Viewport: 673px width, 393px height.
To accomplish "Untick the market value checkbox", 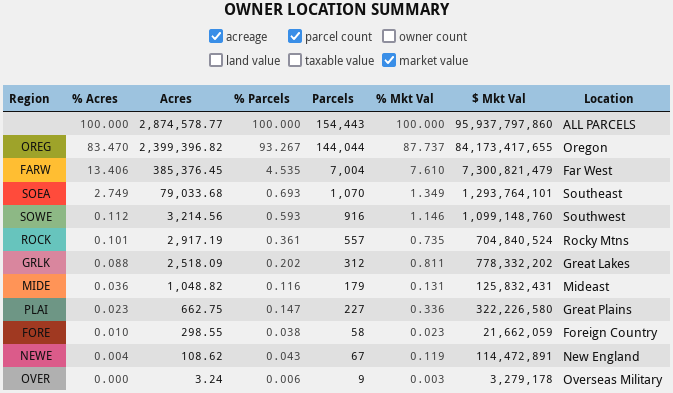I will (x=389, y=60).
